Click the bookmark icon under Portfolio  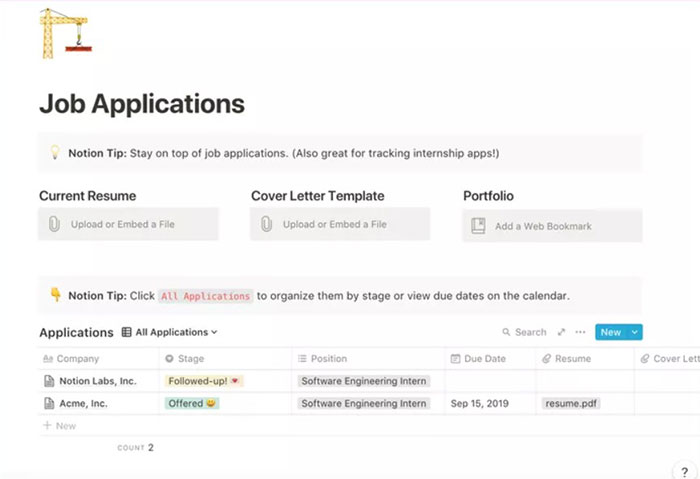tap(479, 226)
